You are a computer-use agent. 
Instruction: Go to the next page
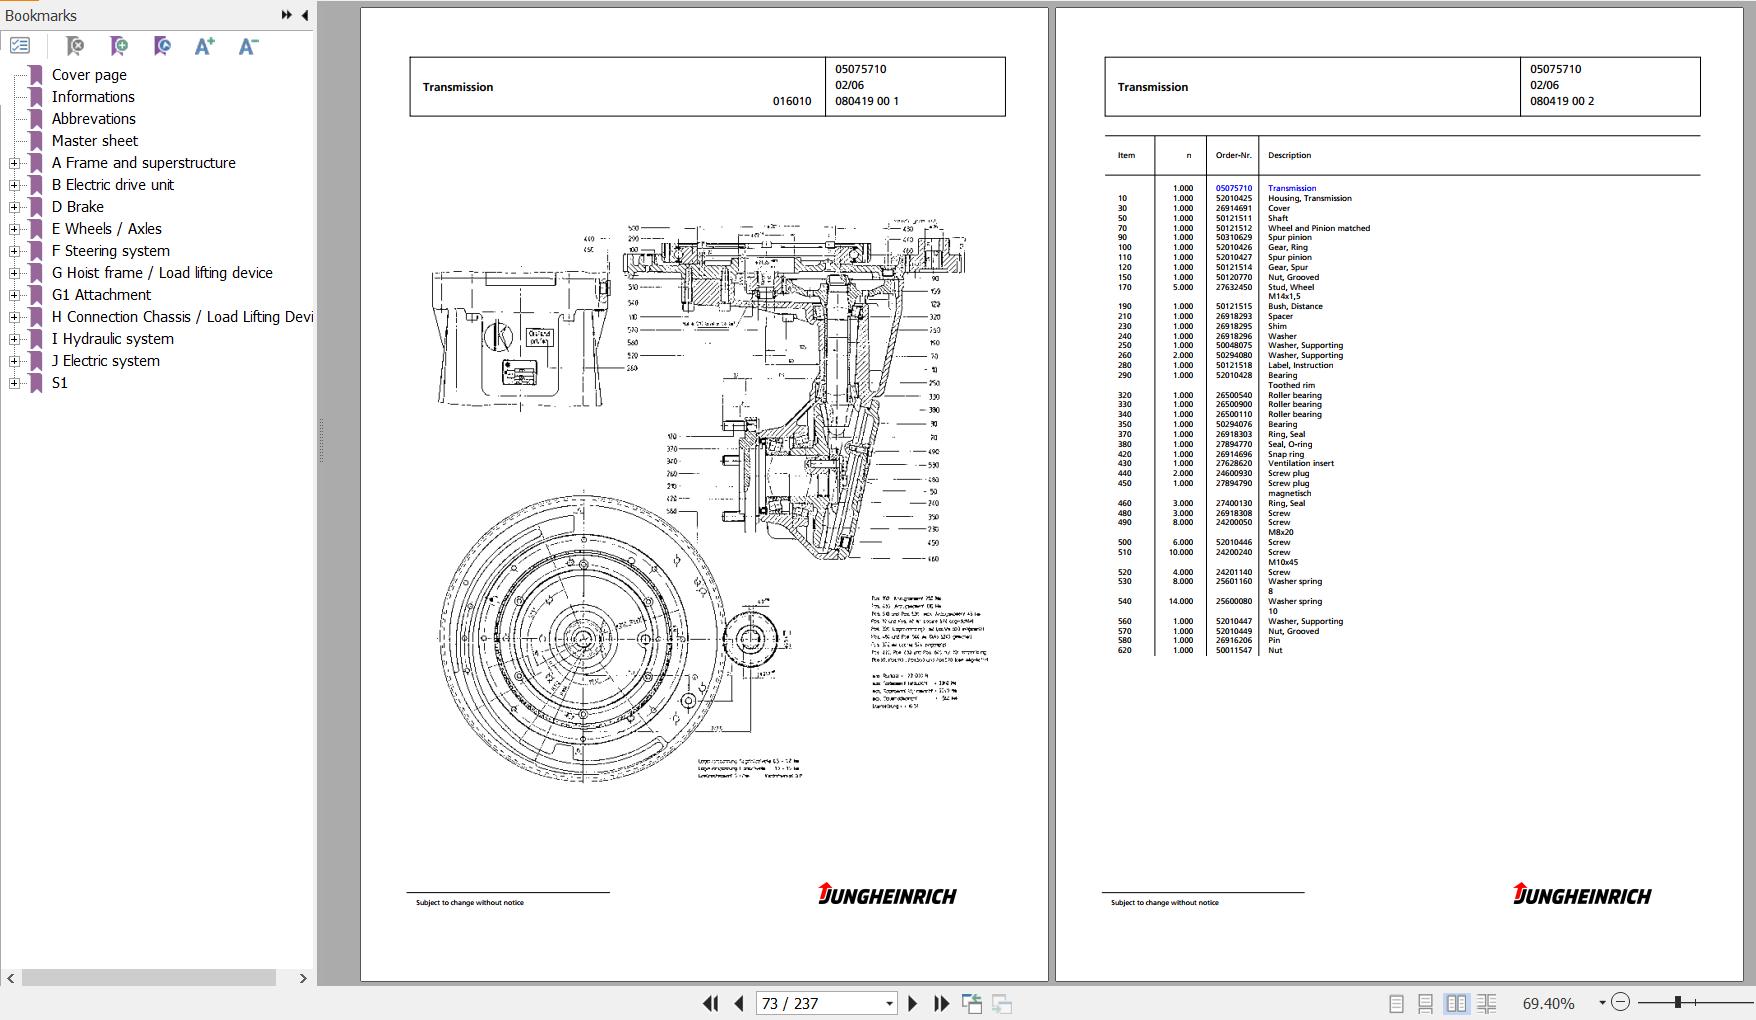click(x=912, y=1003)
